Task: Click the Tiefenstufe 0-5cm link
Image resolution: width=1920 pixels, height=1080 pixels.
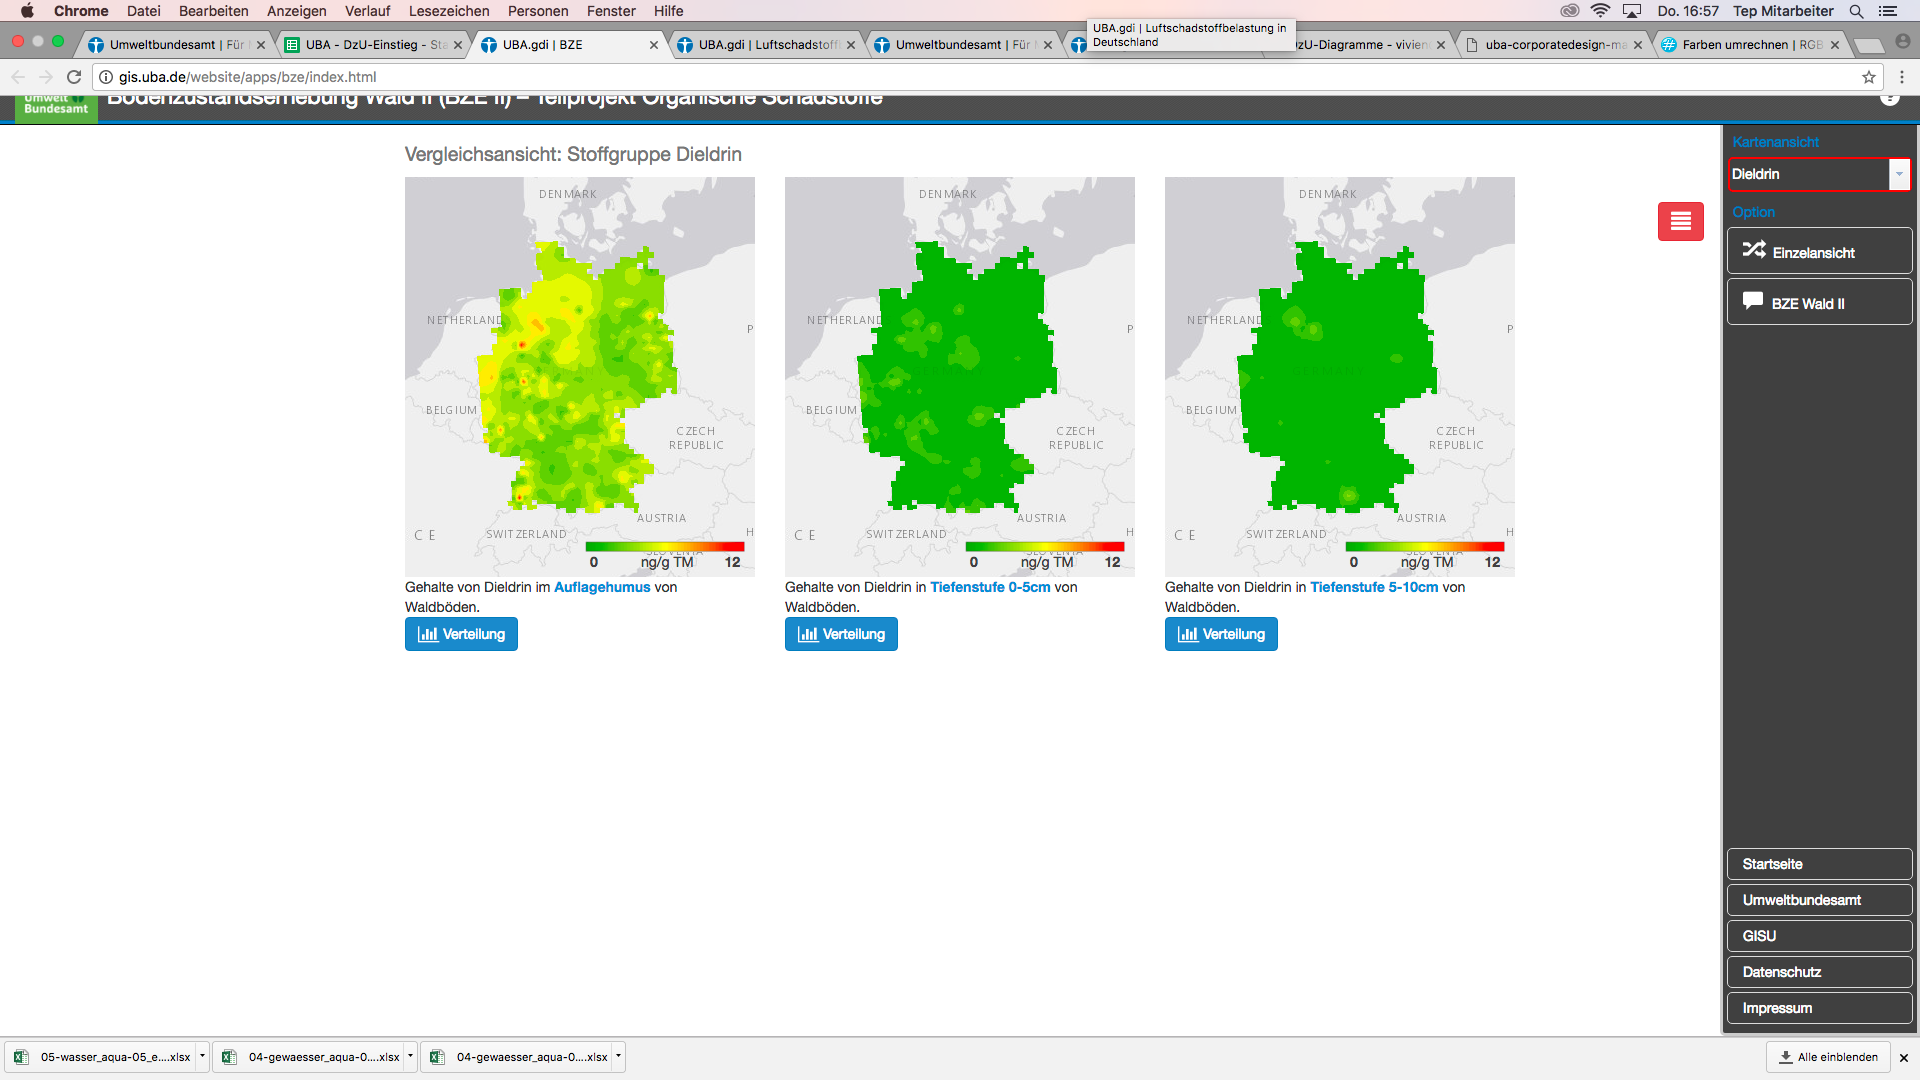Action: 989,587
